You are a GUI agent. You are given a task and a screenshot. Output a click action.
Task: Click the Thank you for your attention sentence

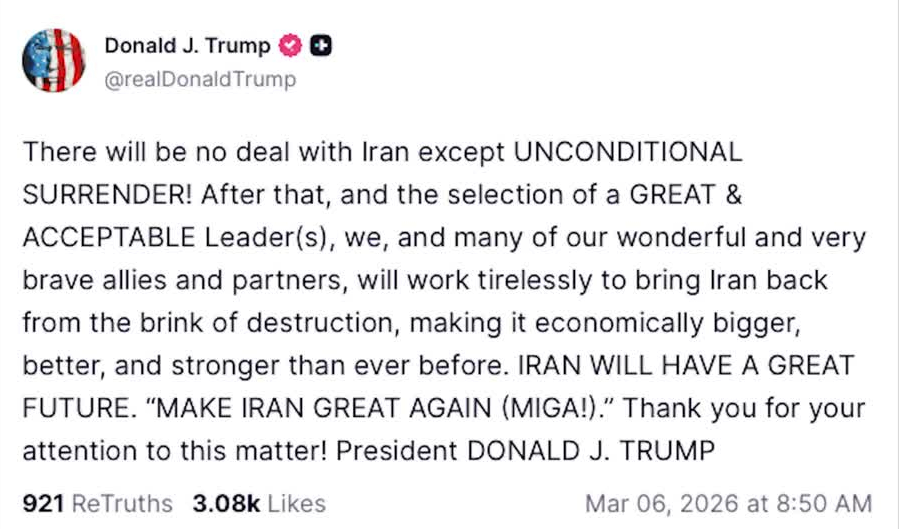pos(745,408)
